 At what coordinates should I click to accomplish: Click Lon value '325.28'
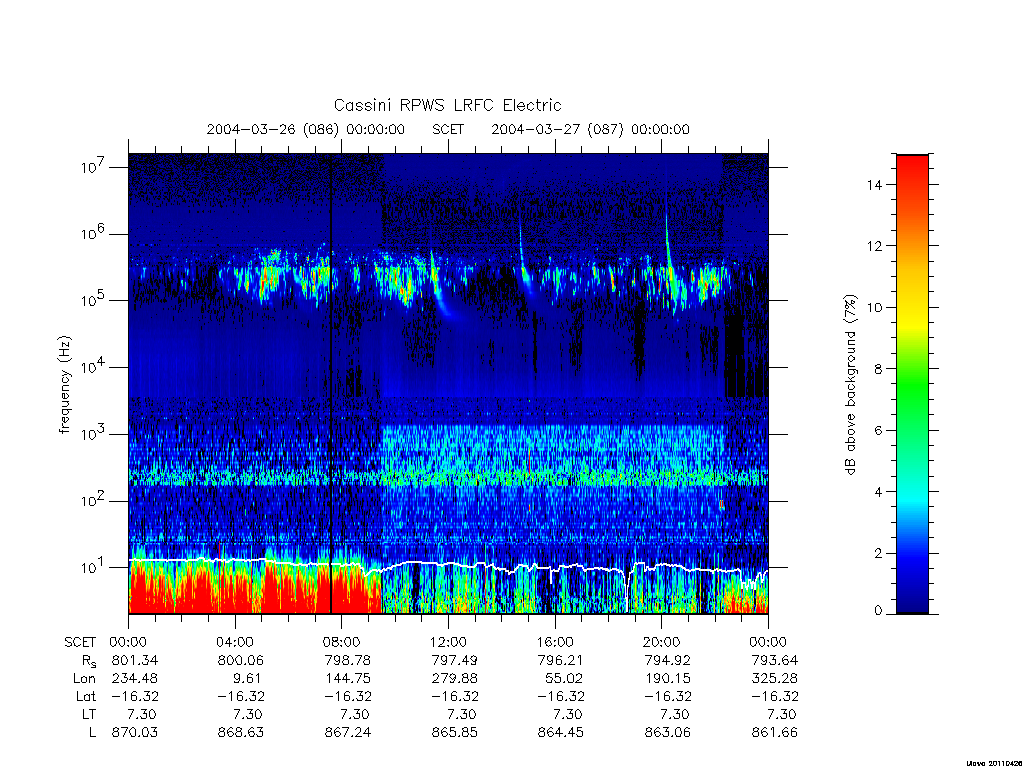775,679
